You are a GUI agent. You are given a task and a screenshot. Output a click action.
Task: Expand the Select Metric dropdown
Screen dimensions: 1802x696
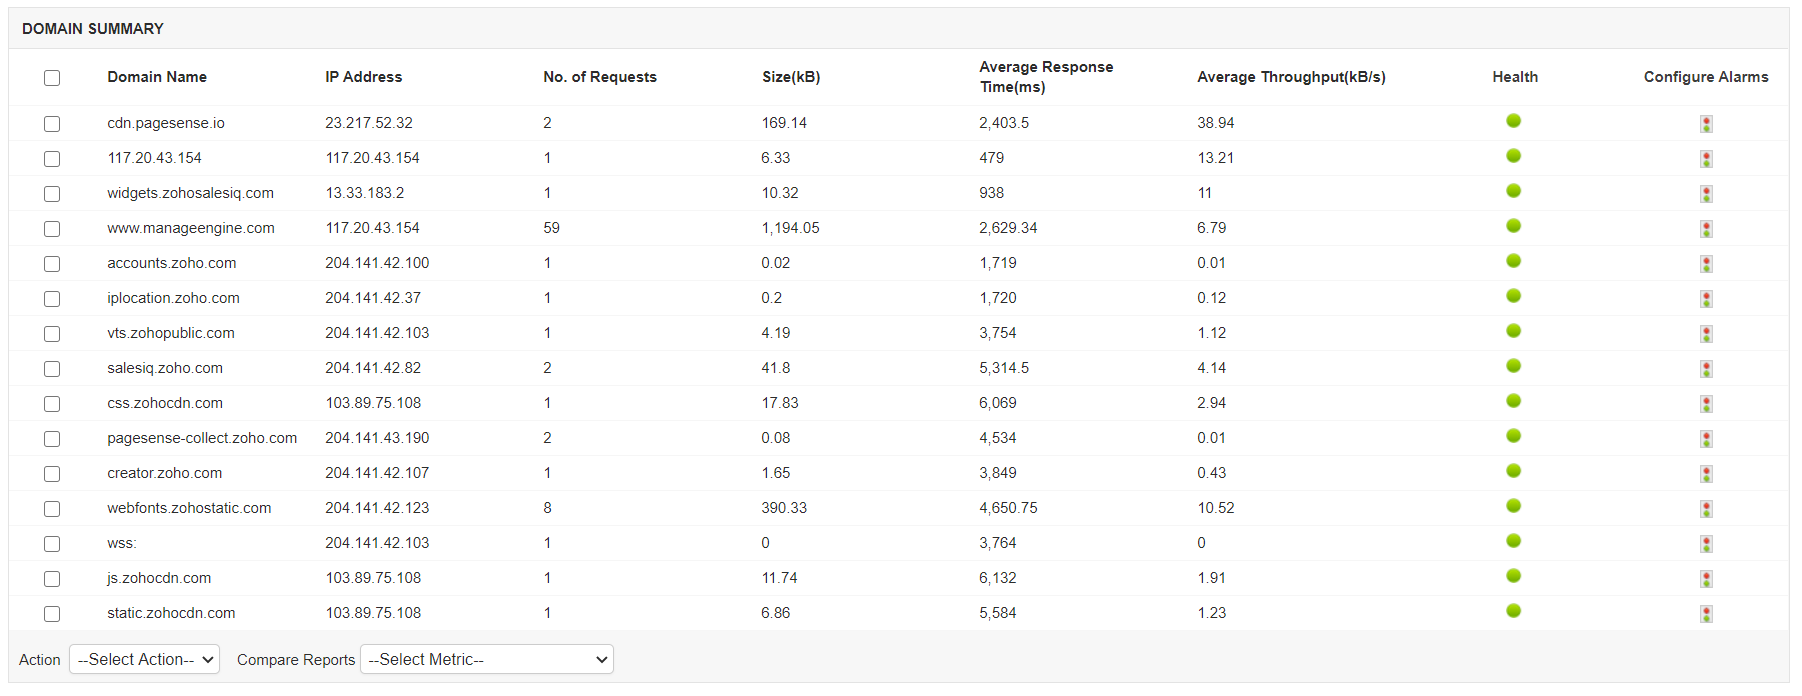point(486,660)
